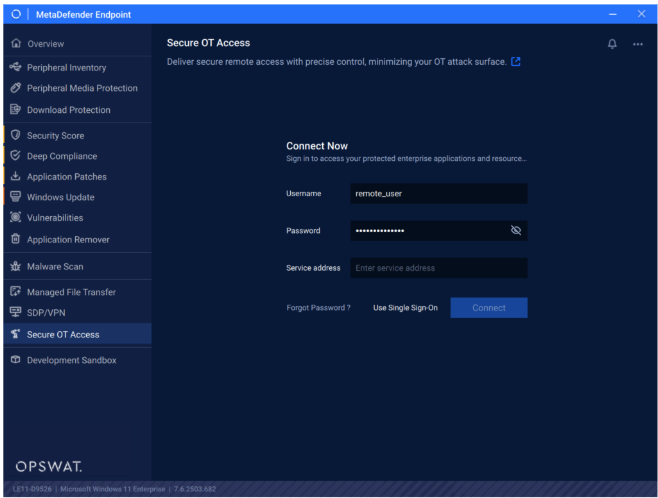
Task: Click Use Single Sign-On
Action: point(405,308)
